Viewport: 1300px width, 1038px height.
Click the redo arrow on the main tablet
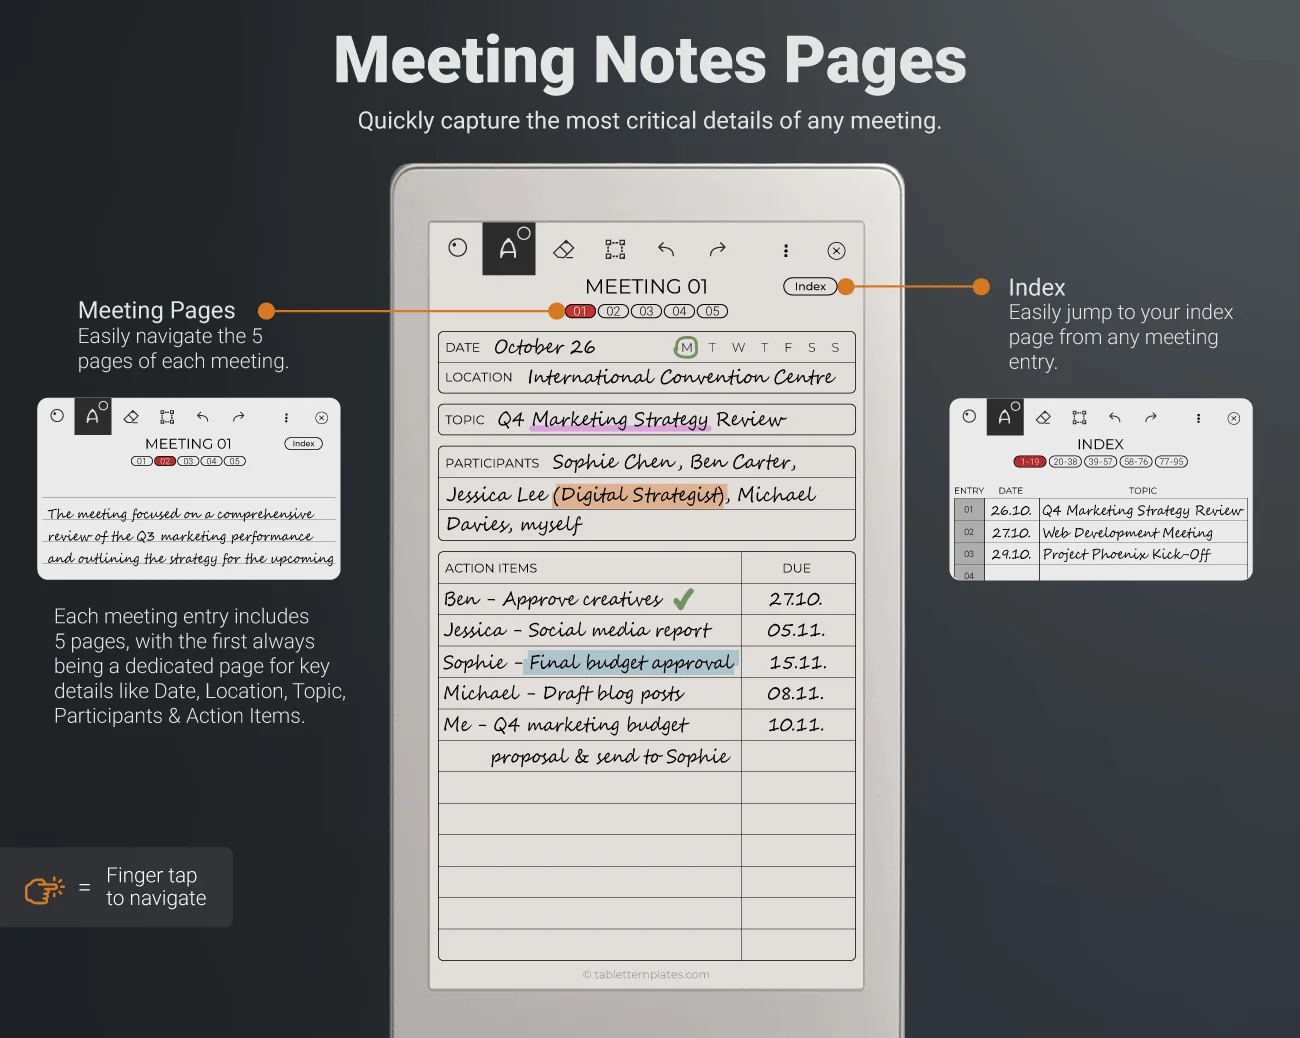tap(717, 250)
